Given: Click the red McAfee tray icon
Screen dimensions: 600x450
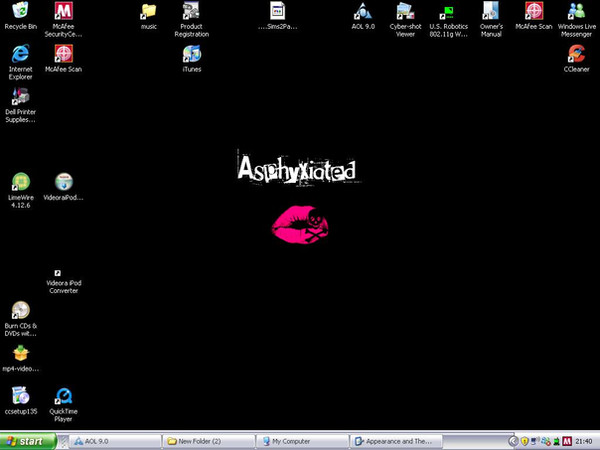Looking at the screenshot, I should coord(567,441).
